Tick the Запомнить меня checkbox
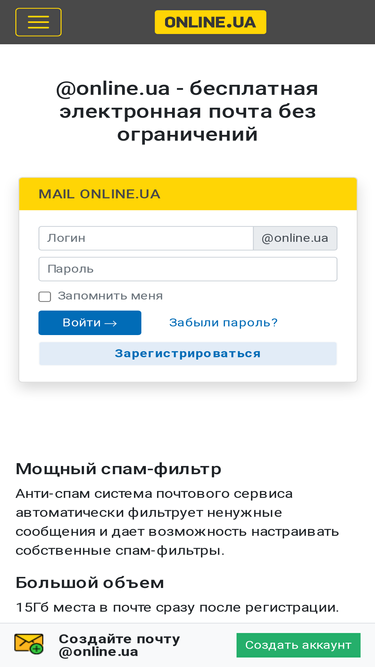Screen dimensions: 375x667 tap(45, 296)
